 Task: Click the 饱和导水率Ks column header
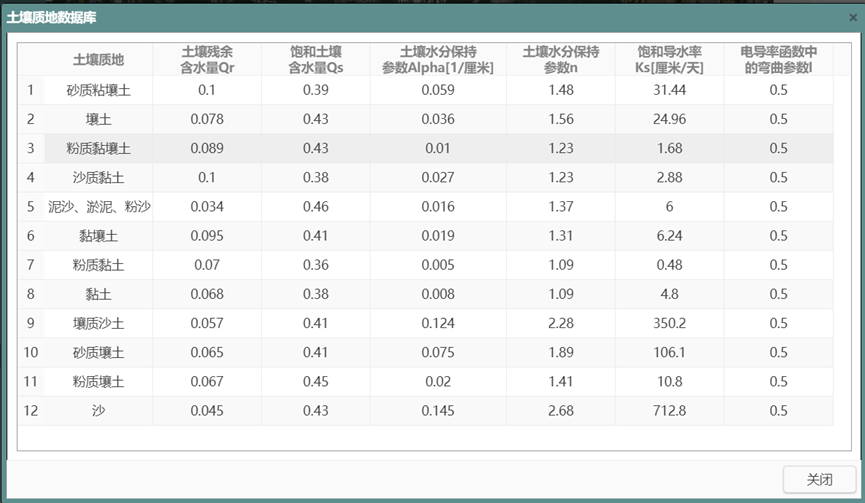pos(670,60)
